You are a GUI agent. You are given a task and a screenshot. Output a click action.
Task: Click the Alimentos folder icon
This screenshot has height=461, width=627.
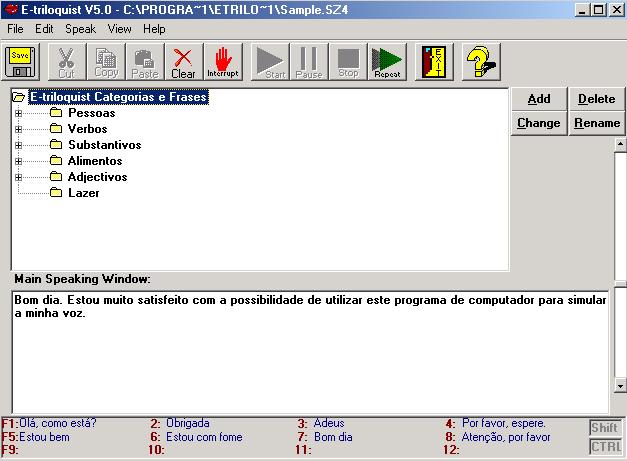[x=56, y=160]
